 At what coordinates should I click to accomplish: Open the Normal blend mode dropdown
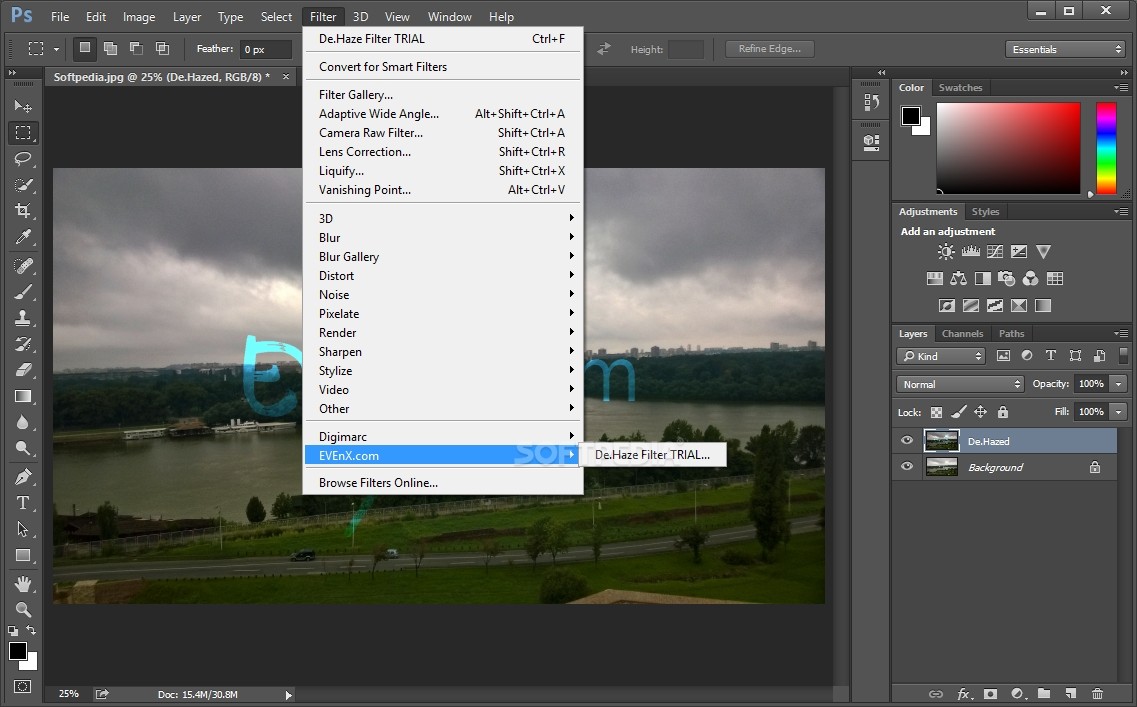pos(960,384)
